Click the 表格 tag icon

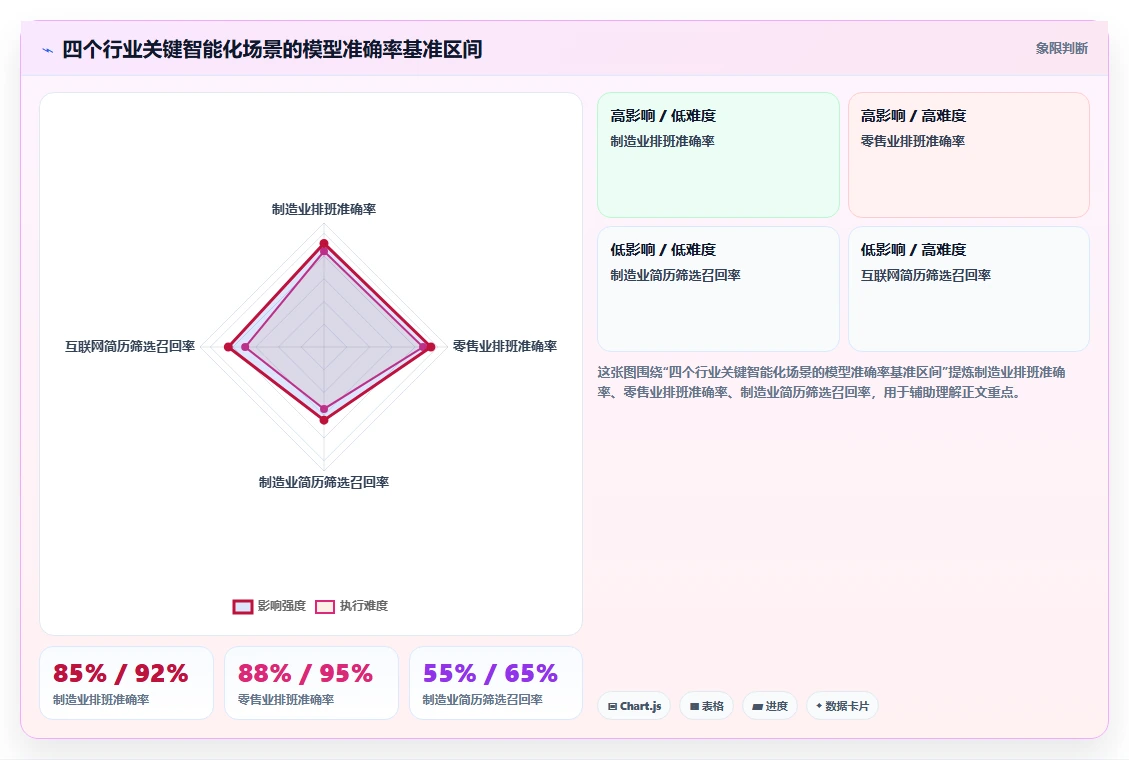[x=694, y=707]
